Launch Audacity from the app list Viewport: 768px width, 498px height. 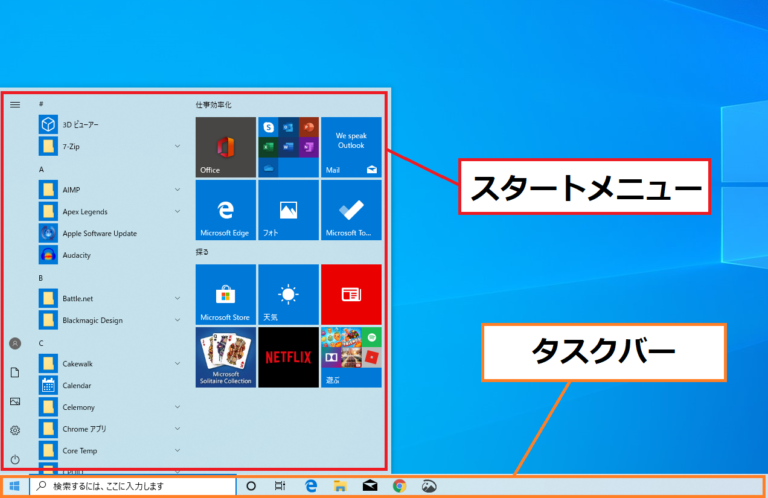pyautogui.click(x=110, y=255)
